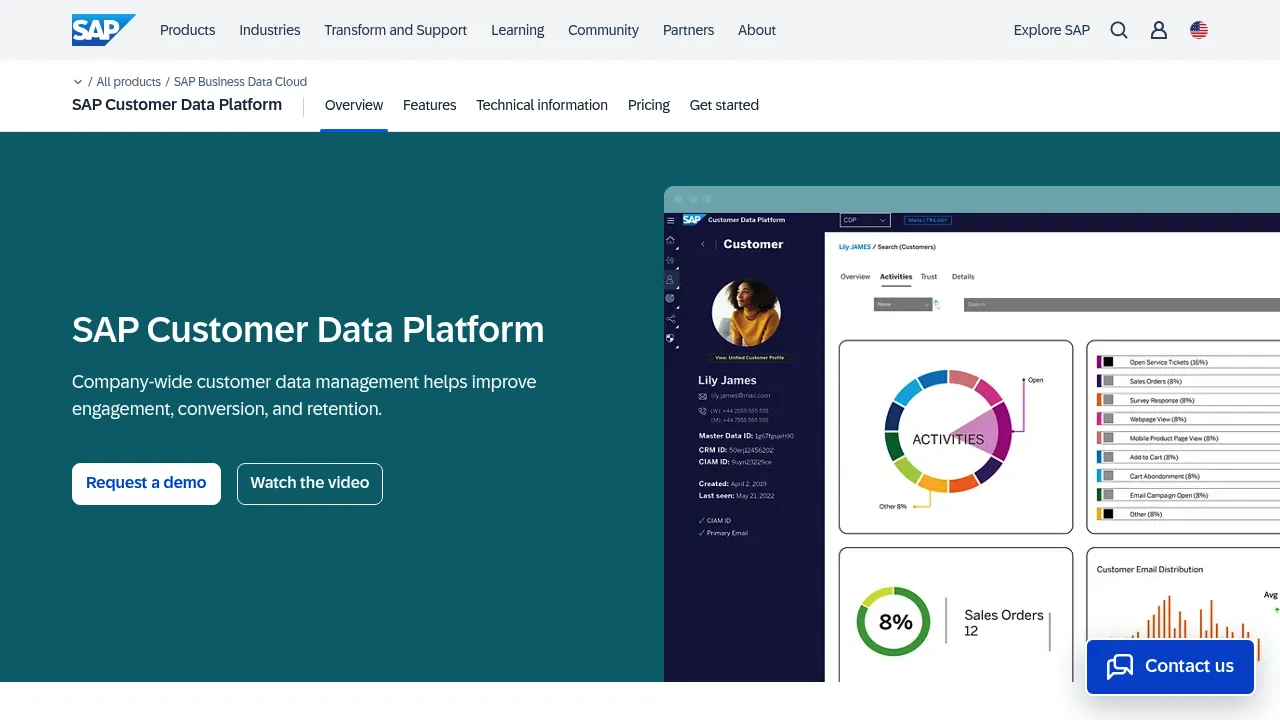The height and width of the screenshot is (720, 1280).
Task: Go to SAP Business Data Cloud breadcrumb
Action: tap(240, 82)
